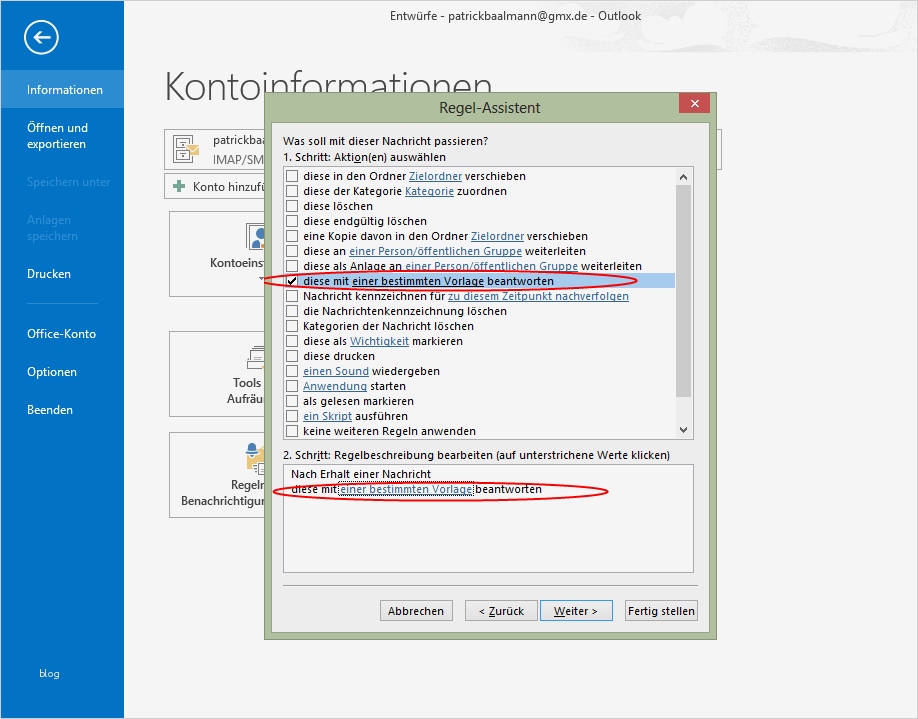Click the back arrow in the backstage view
Screen dimensions: 918x719
40,38
